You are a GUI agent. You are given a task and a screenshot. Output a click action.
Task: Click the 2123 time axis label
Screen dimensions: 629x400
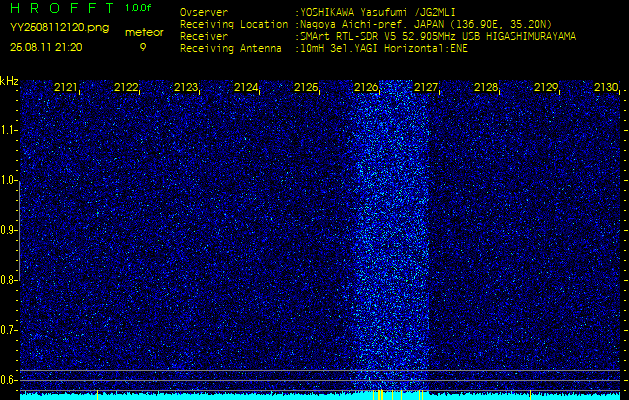point(186,87)
